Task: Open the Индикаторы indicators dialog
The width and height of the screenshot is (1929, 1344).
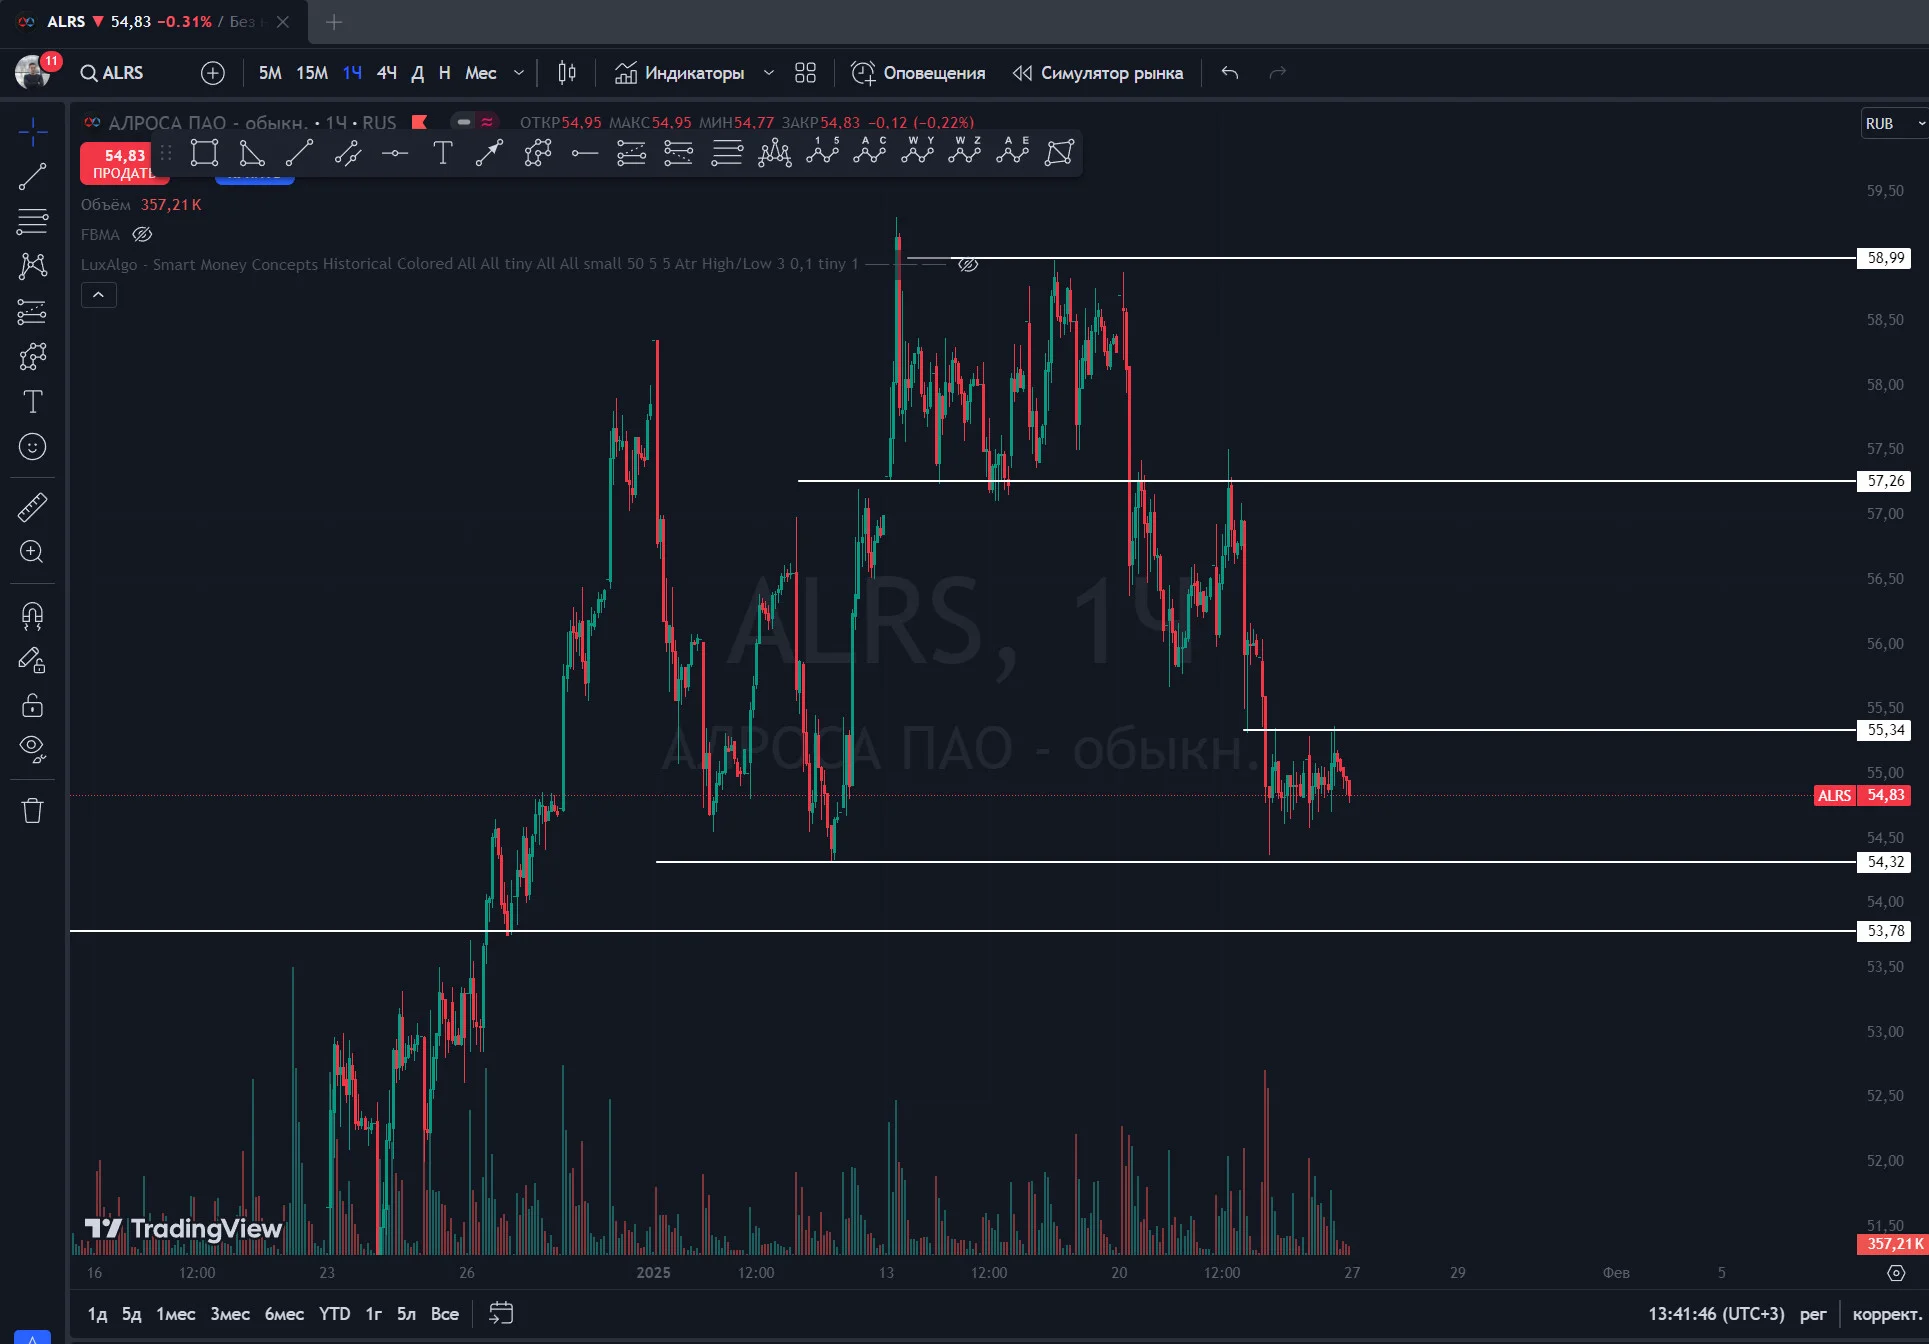Action: coord(680,73)
